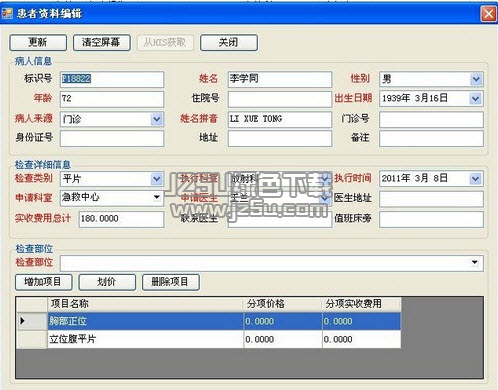Click the 划价 button
Screen dimensions: 498x390
(x=107, y=282)
